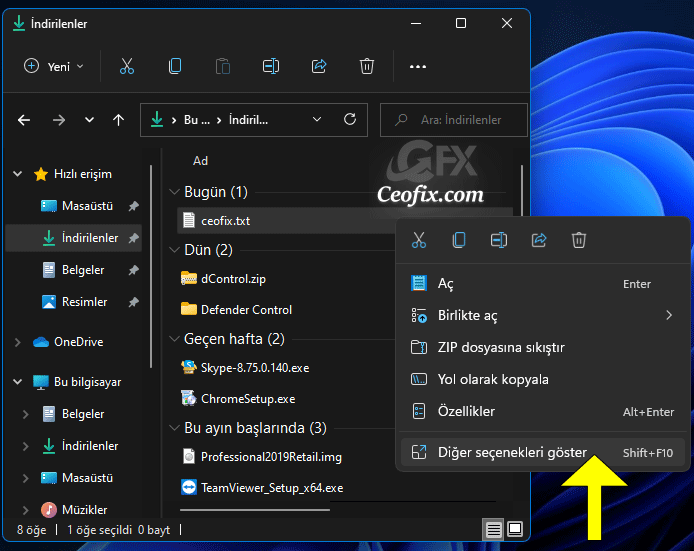
Task: Open Resimler in Hızlı erişim
Action: point(84,302)
